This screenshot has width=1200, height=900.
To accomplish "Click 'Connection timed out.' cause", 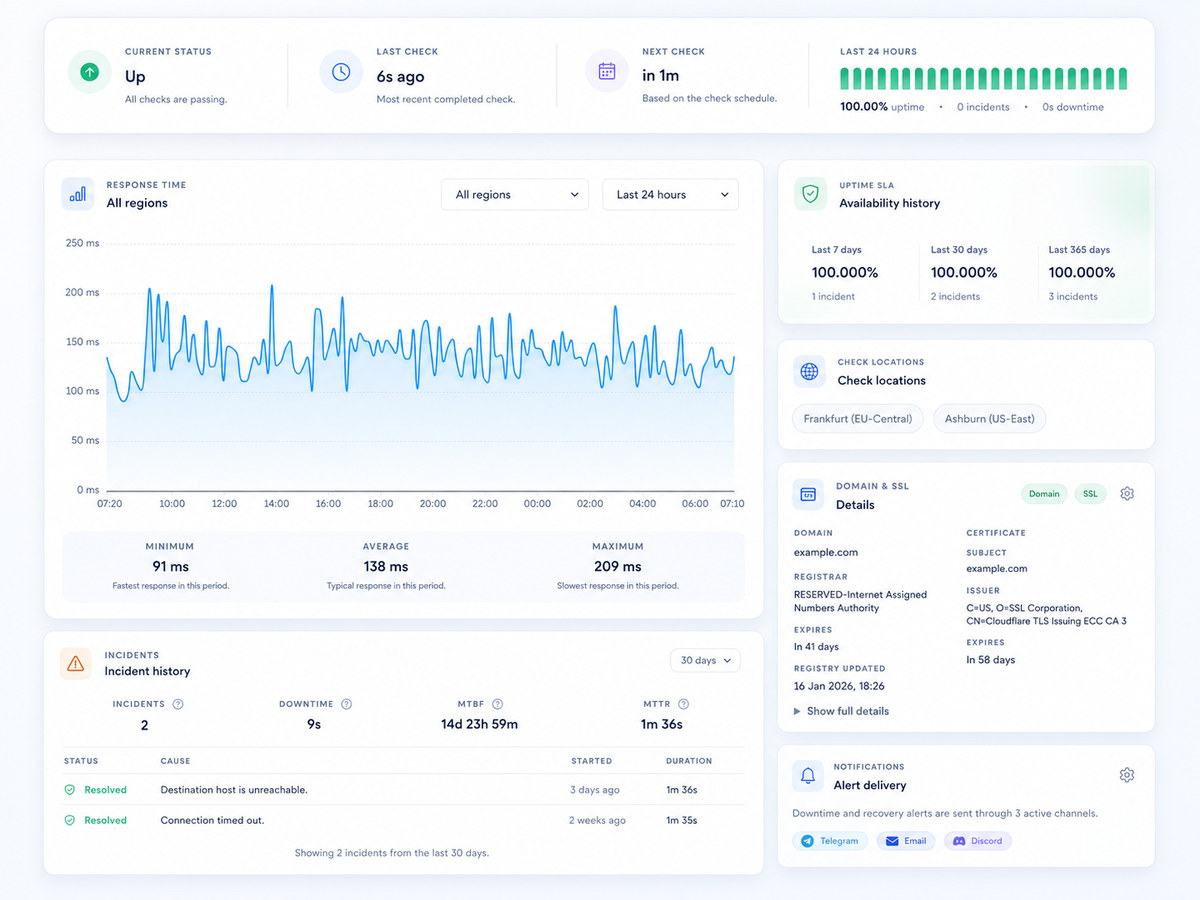I will click(x=212, y=820).
